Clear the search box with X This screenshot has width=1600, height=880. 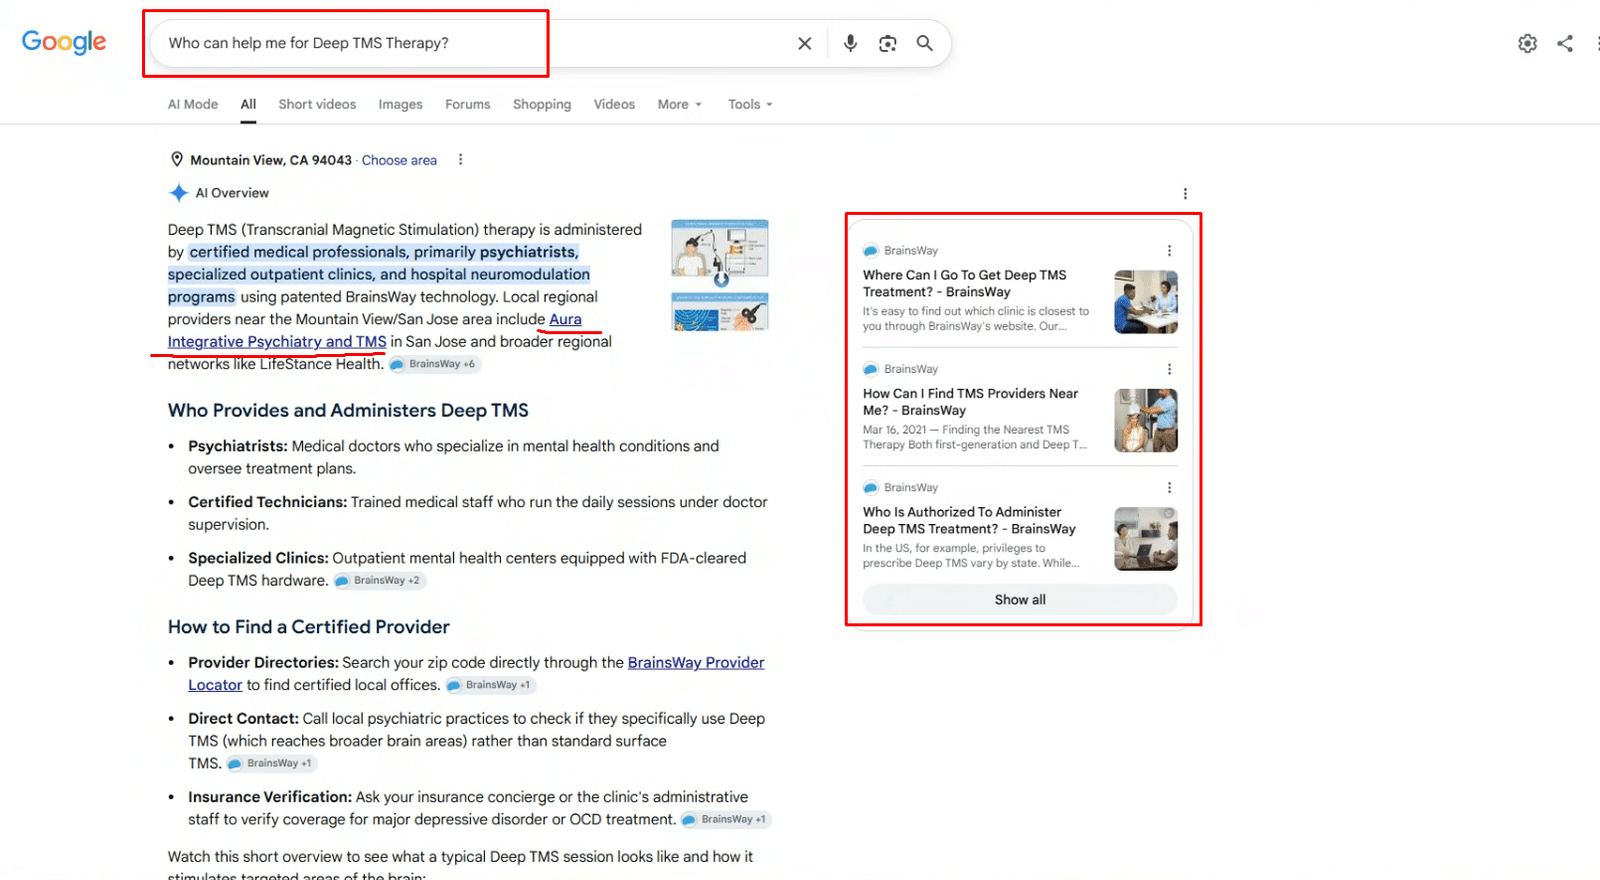[x=804, y=43]
